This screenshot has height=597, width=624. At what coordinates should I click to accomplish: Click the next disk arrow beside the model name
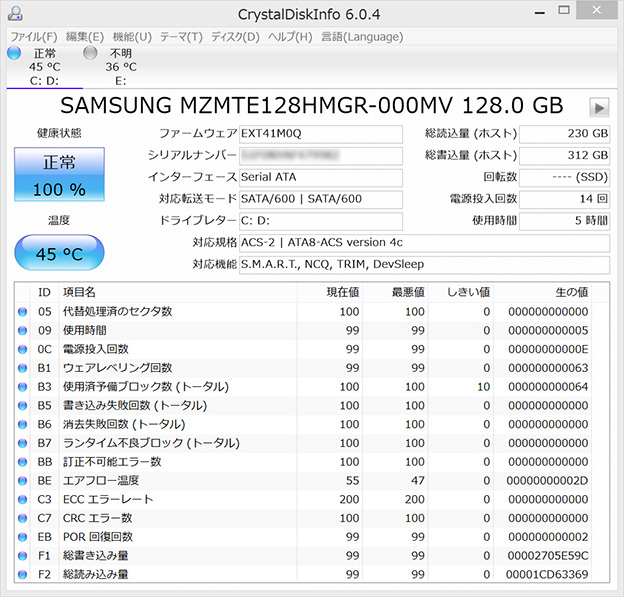tap(599, 107)
